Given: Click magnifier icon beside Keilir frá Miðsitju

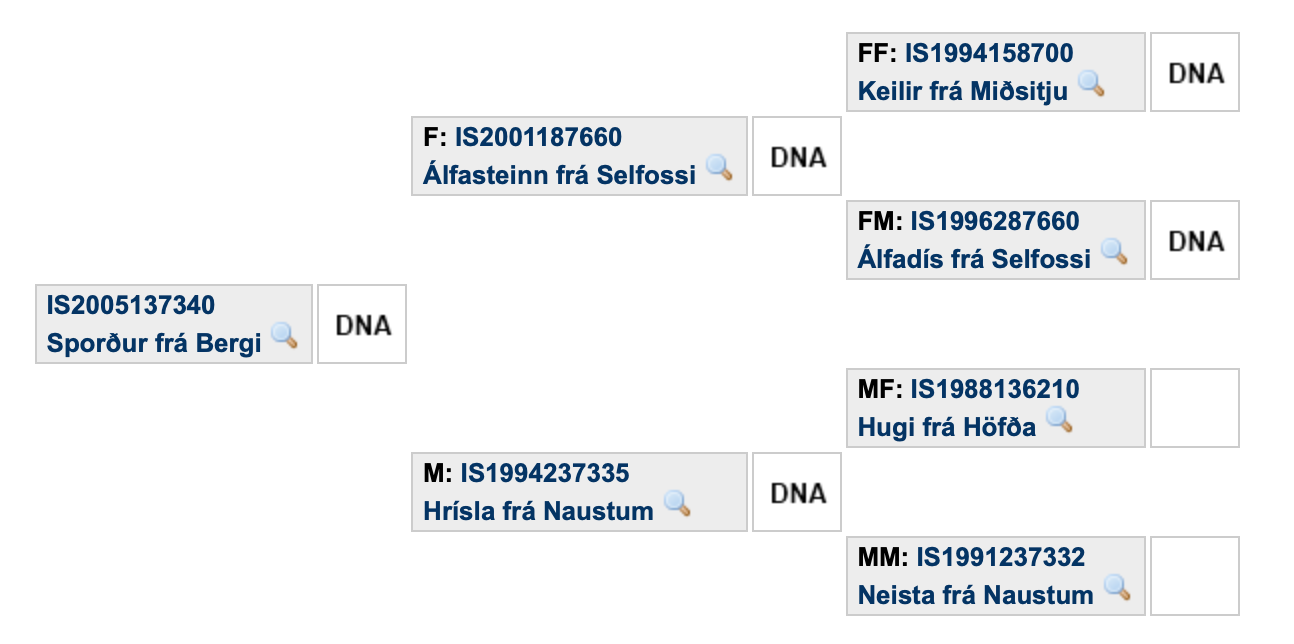Looking at the screenshot, I should pos(1091,83).
